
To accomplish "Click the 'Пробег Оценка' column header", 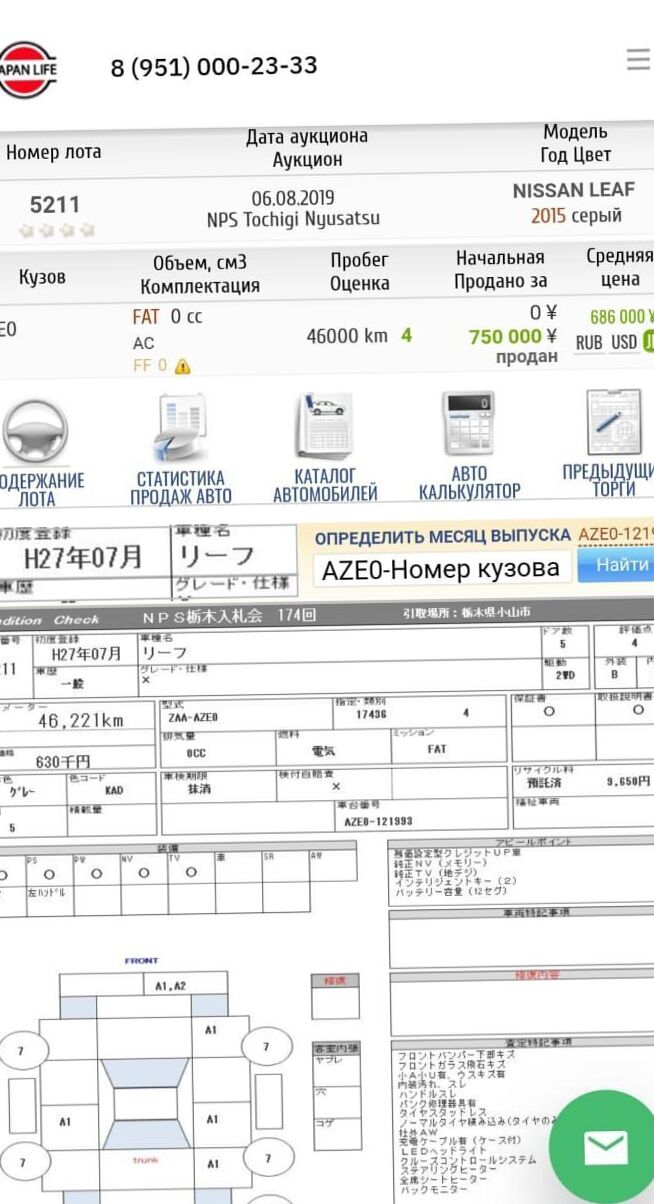I will [x=359, y=272].
